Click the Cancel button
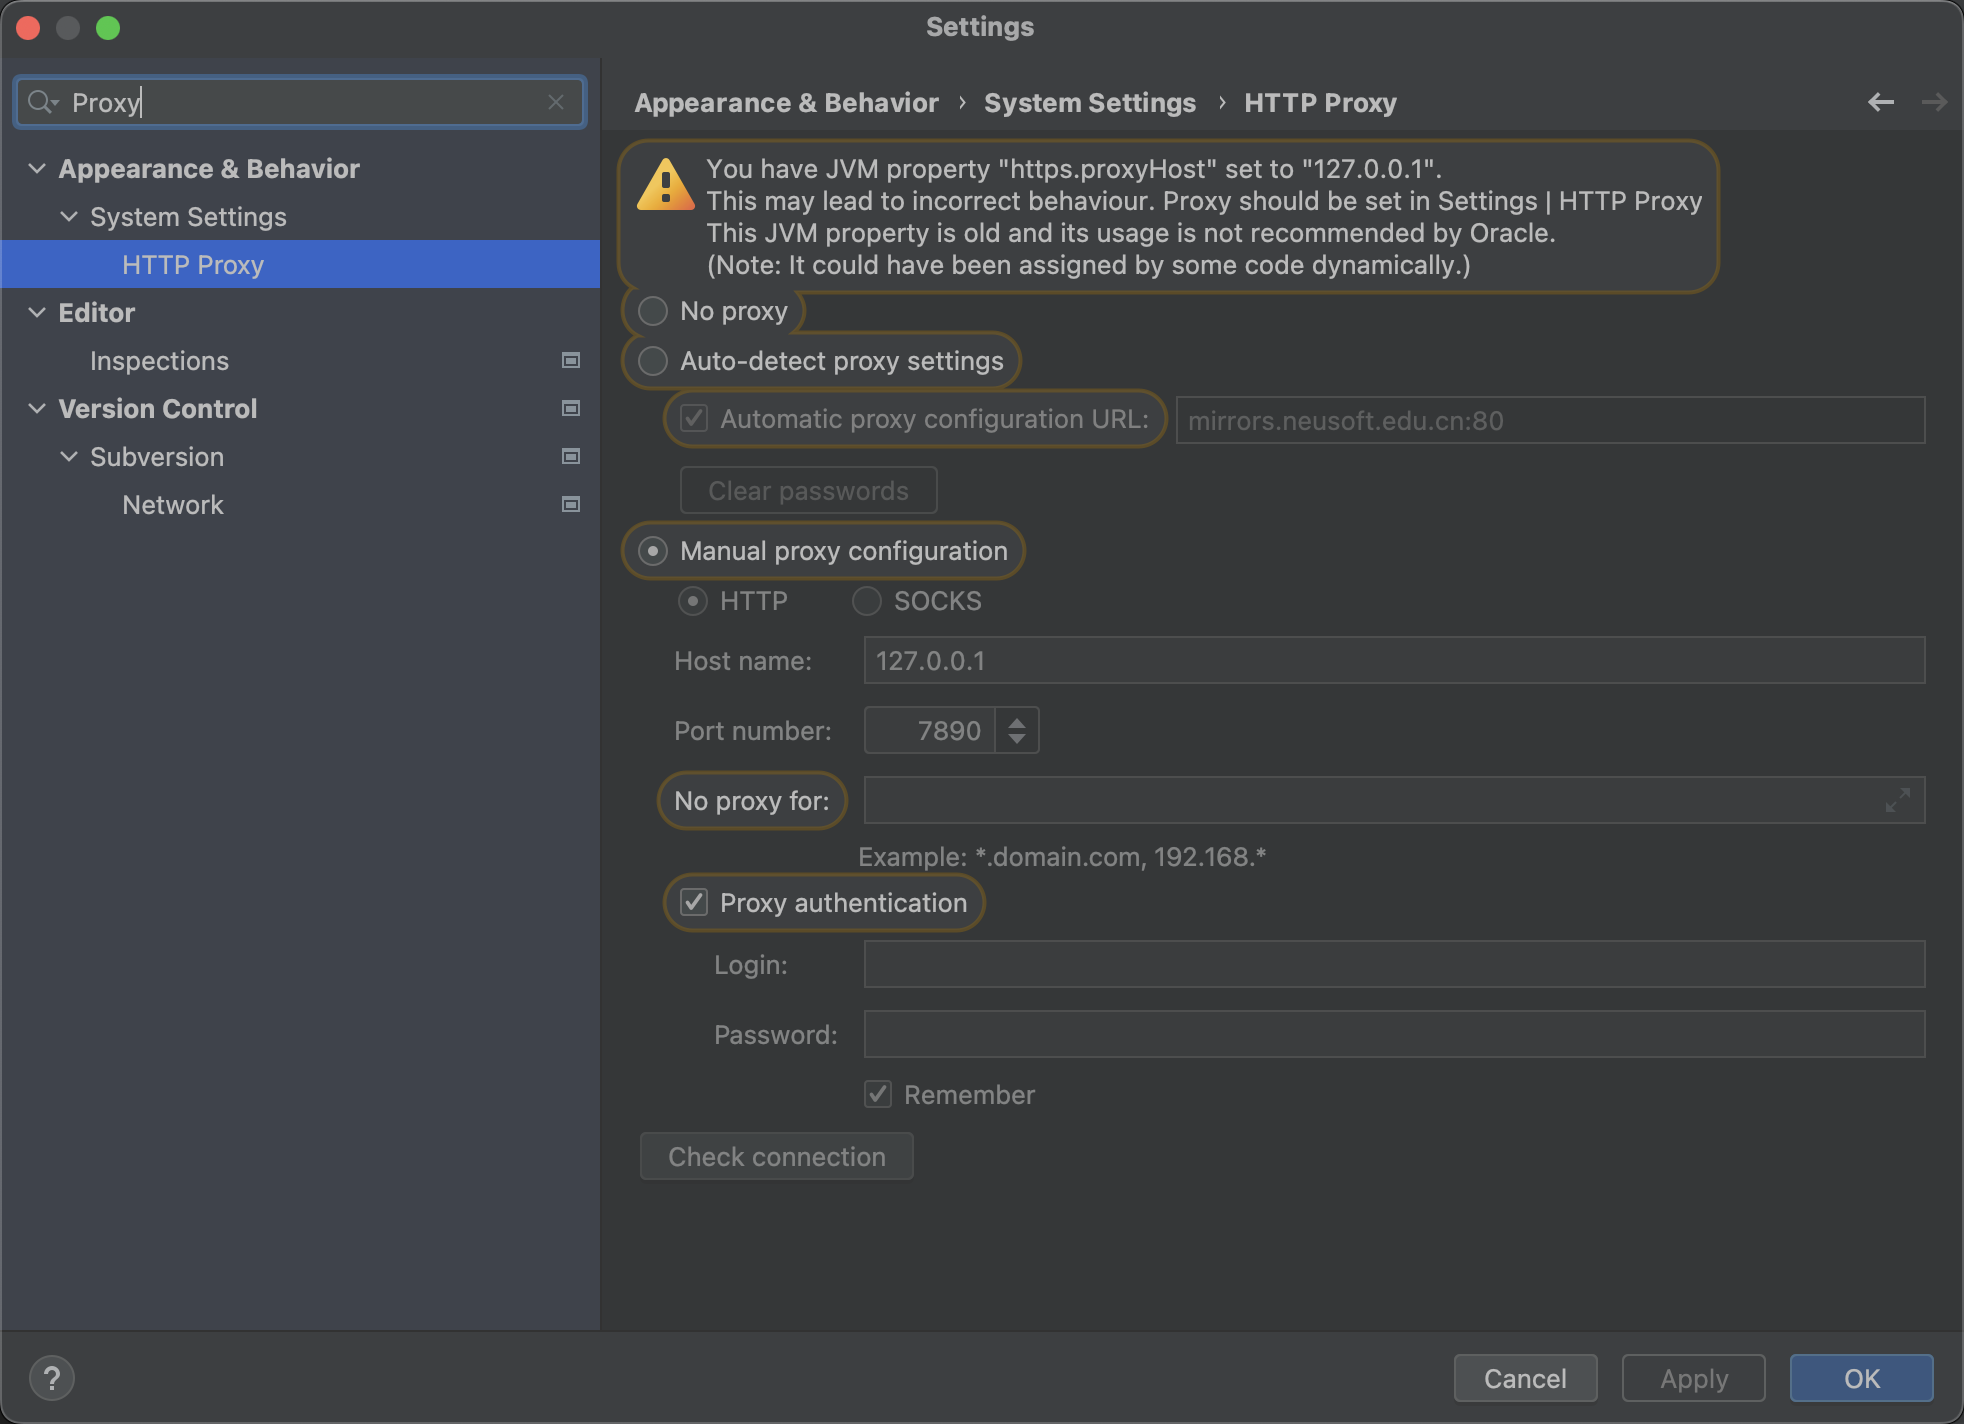This screenshot has width=1964, height=1424. pos(1525,1378)
